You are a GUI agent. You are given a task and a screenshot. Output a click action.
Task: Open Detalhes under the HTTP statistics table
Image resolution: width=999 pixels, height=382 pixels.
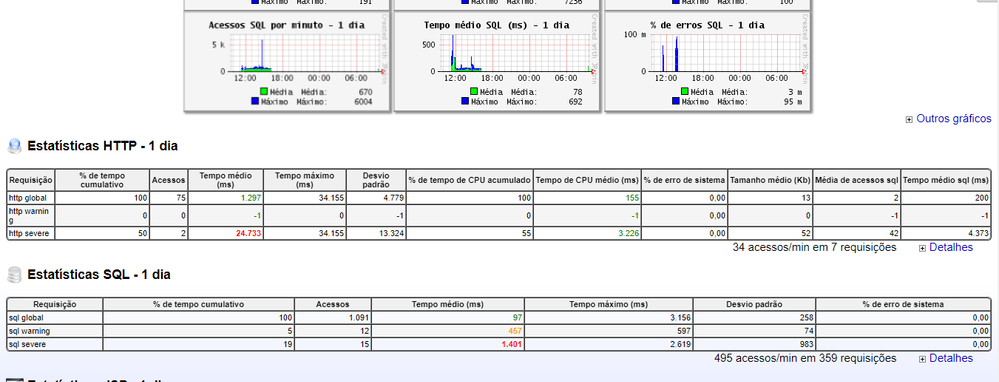pos(951,247)
